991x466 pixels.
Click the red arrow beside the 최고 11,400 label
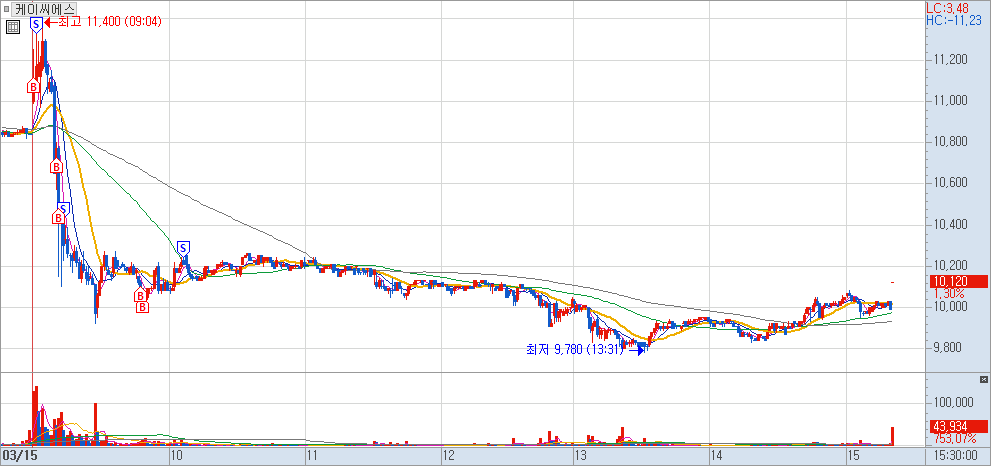click(x=50, y=21)
